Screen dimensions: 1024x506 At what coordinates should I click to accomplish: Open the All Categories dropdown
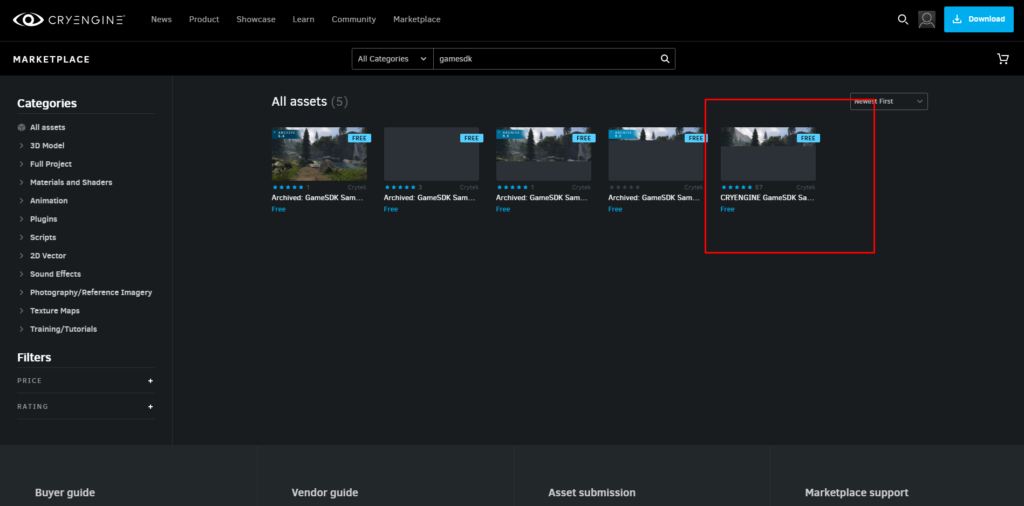392,59
